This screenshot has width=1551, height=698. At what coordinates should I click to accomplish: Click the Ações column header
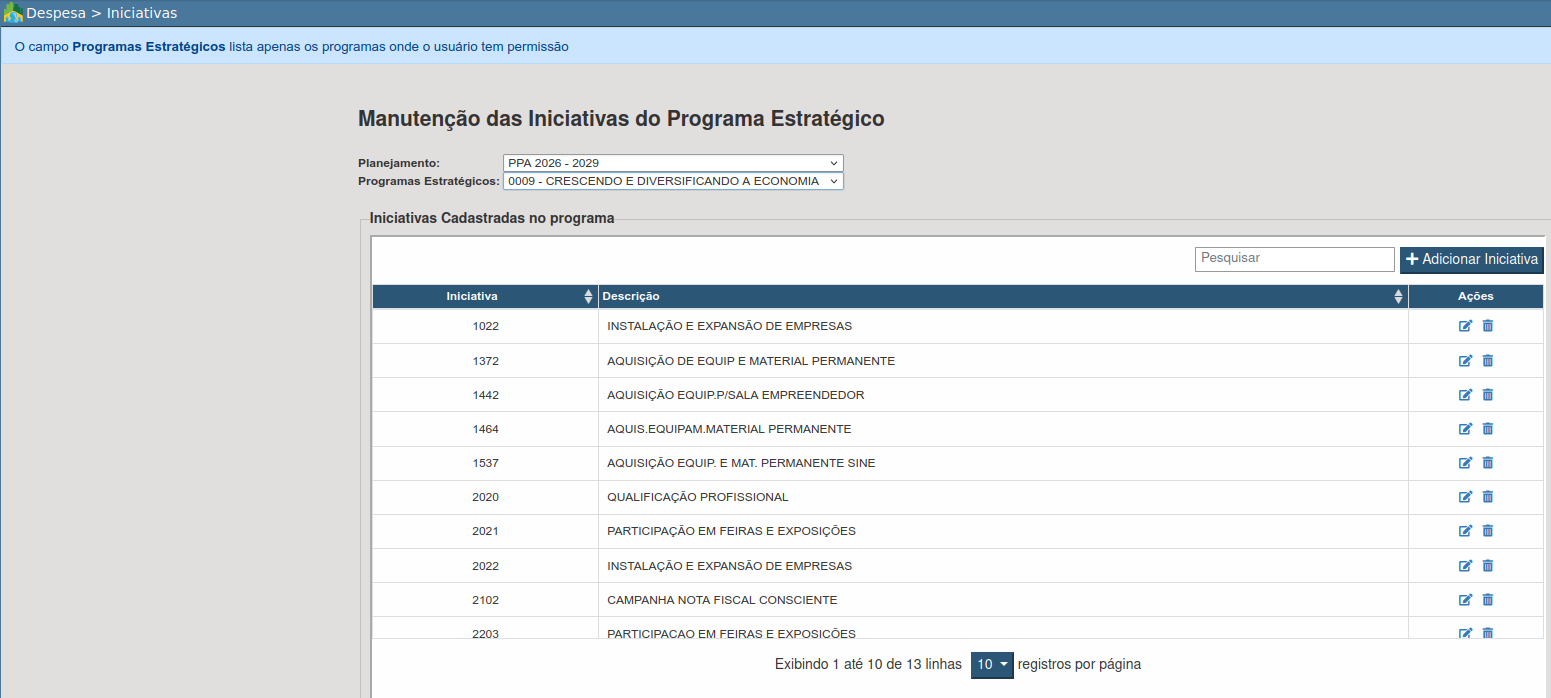(1475, 296)
